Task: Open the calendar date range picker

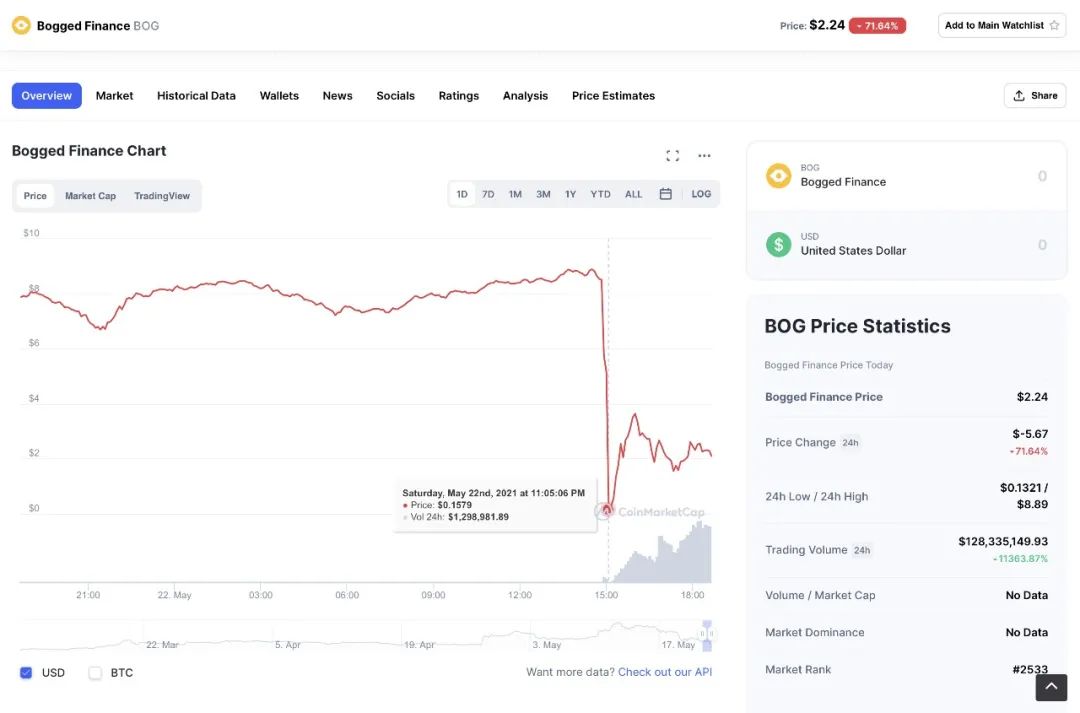Action: click(x=665, y=194)
